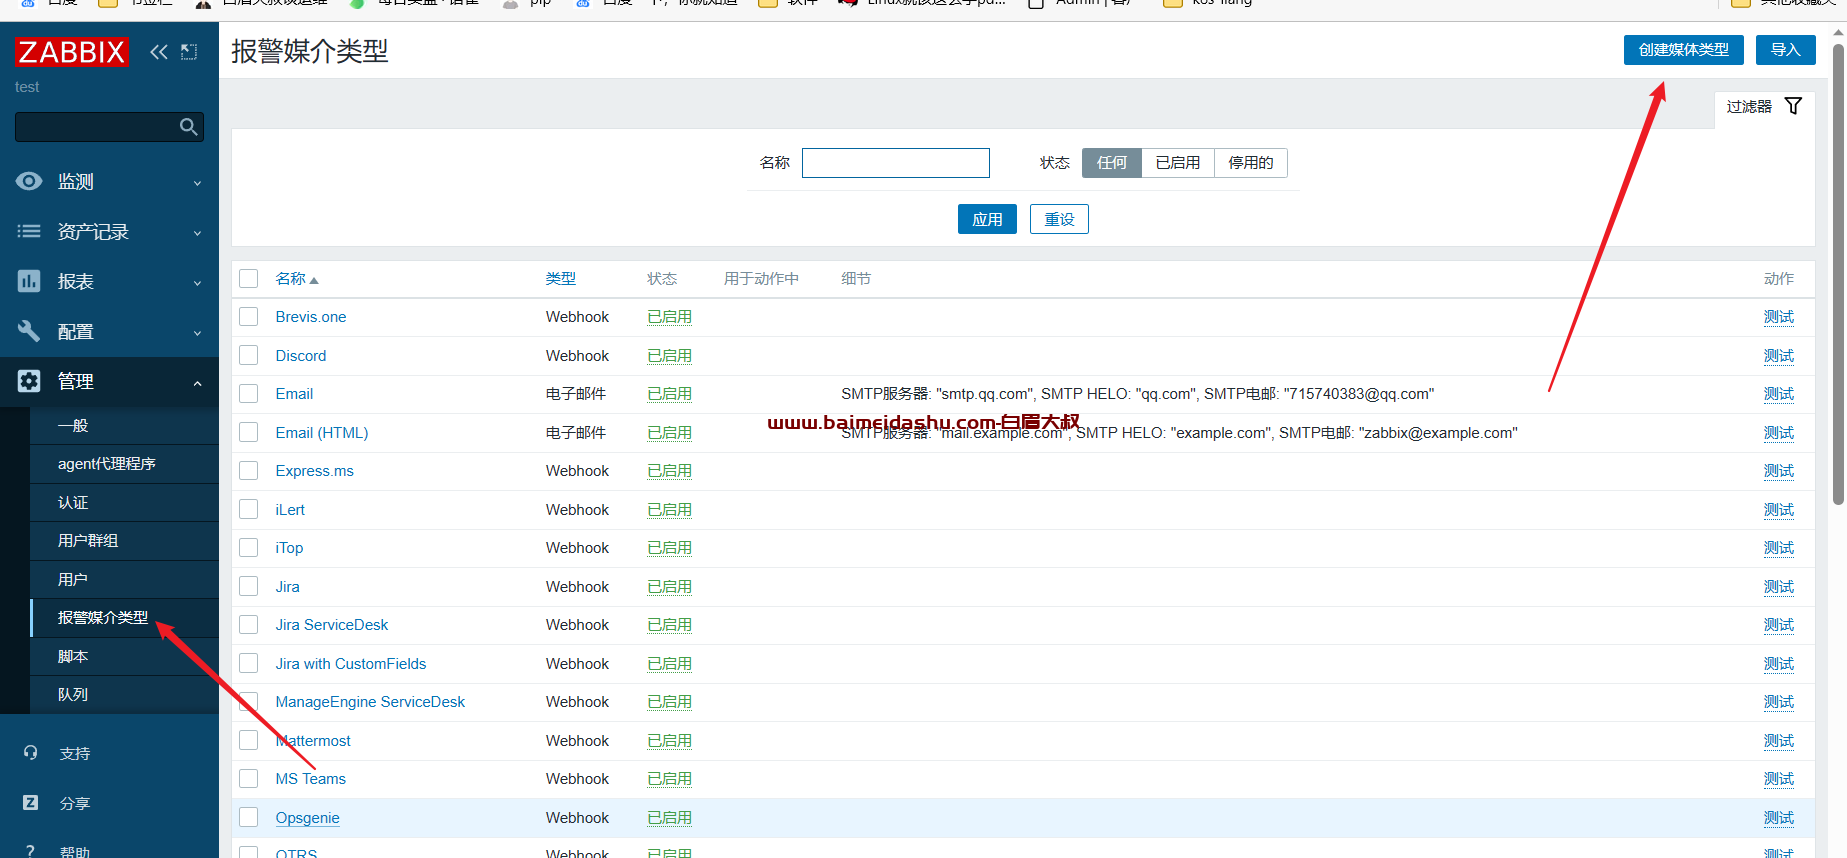Click the Monitoring eye icon
This screenshot has width=1847, height=858.
[29, 181]
